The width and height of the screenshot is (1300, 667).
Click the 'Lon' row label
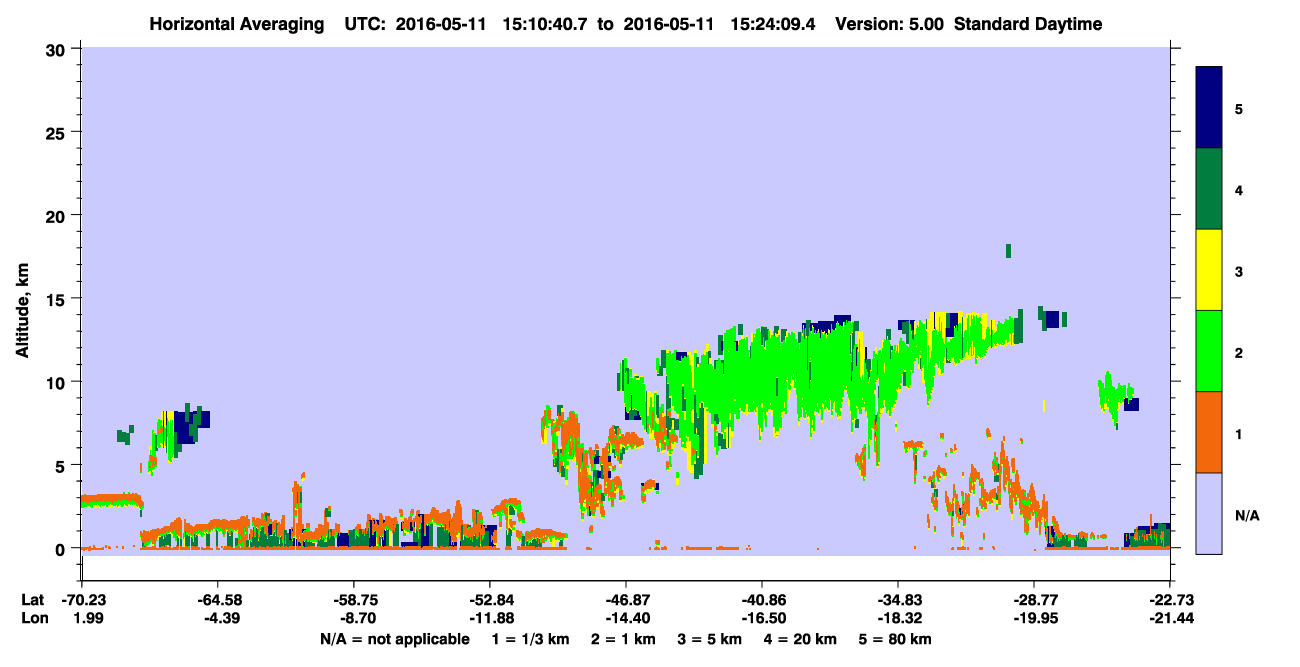(33, 619)
